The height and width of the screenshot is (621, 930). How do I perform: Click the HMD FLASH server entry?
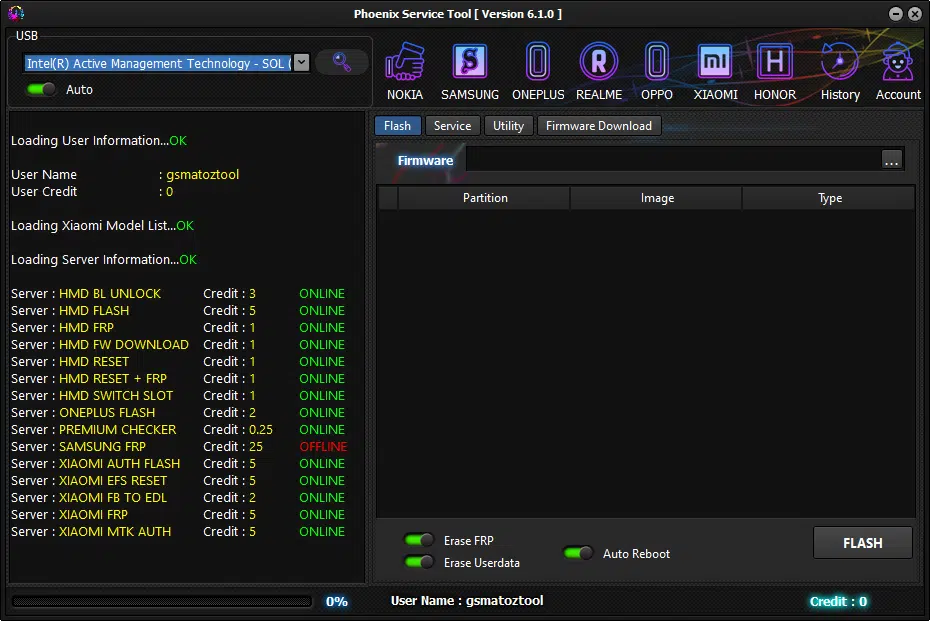[94, 311]
